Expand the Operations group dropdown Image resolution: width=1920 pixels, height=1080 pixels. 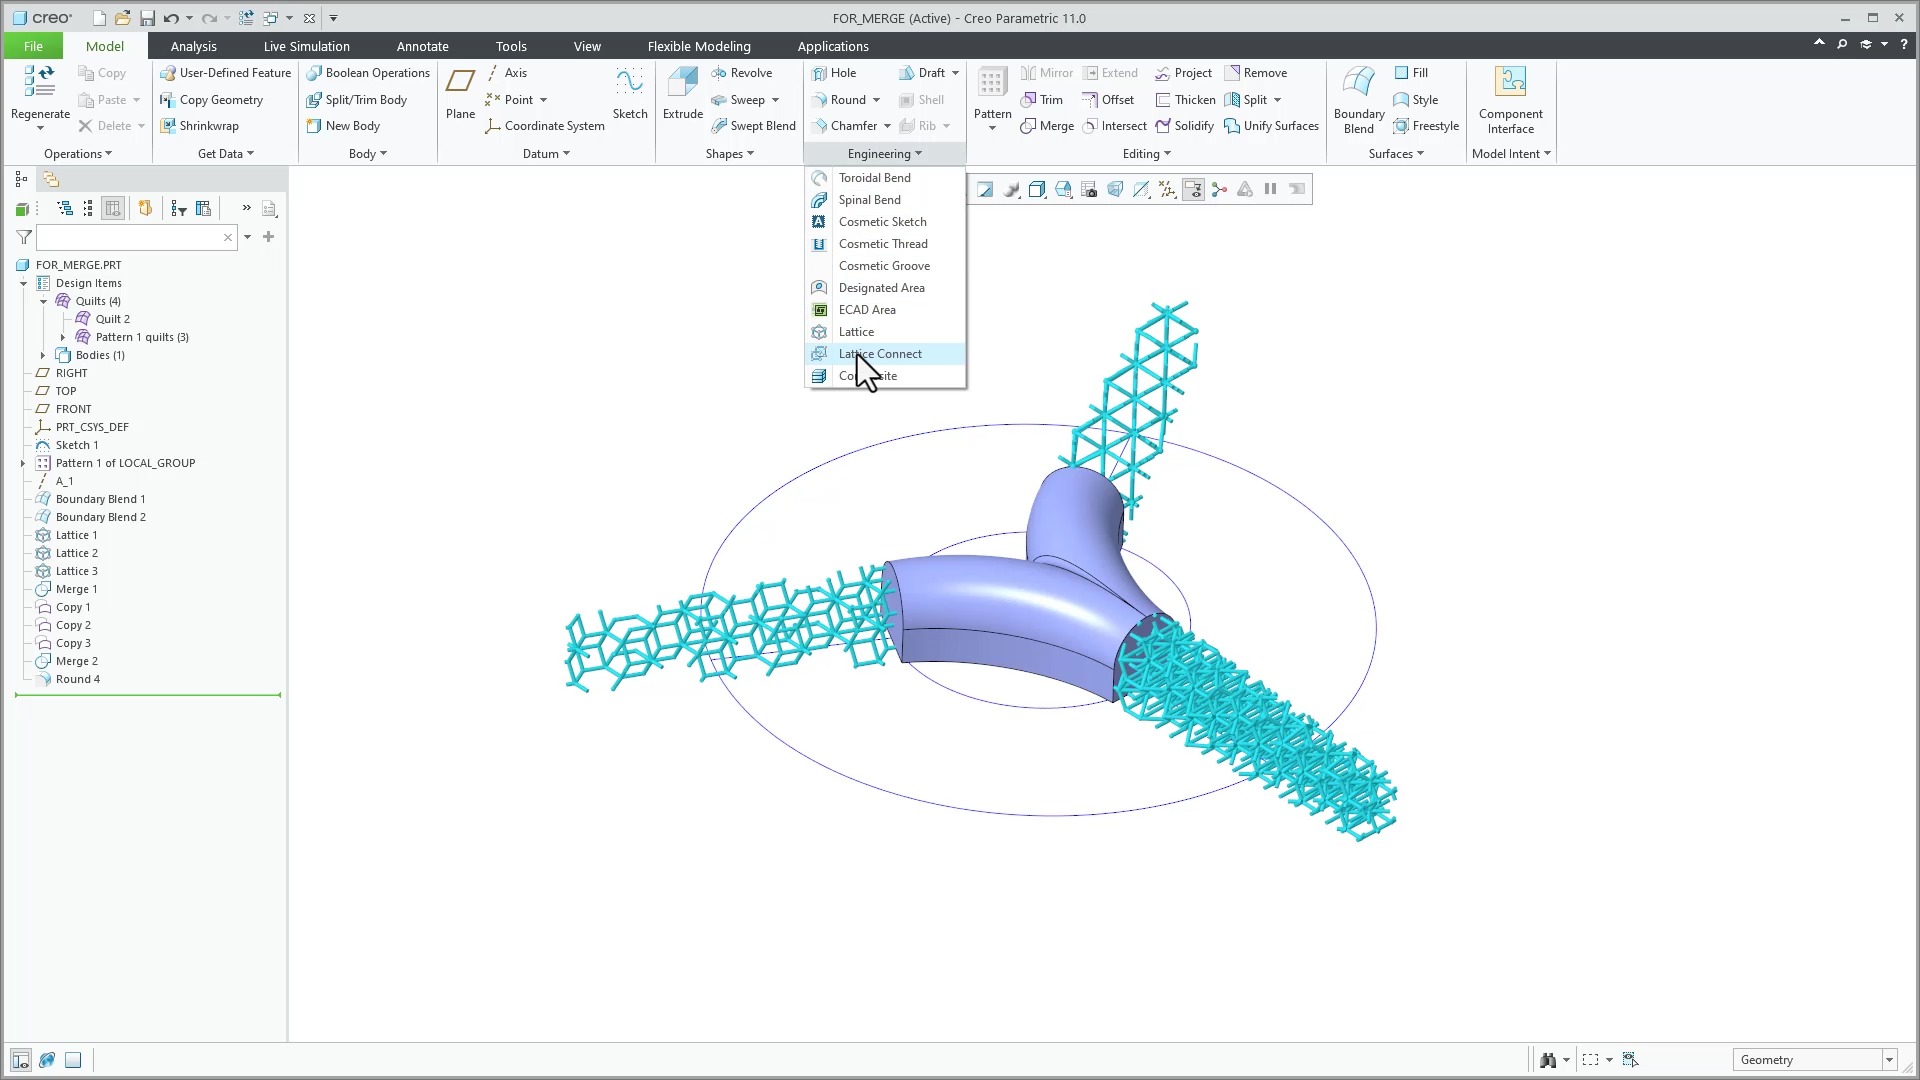tap(78, 154)
